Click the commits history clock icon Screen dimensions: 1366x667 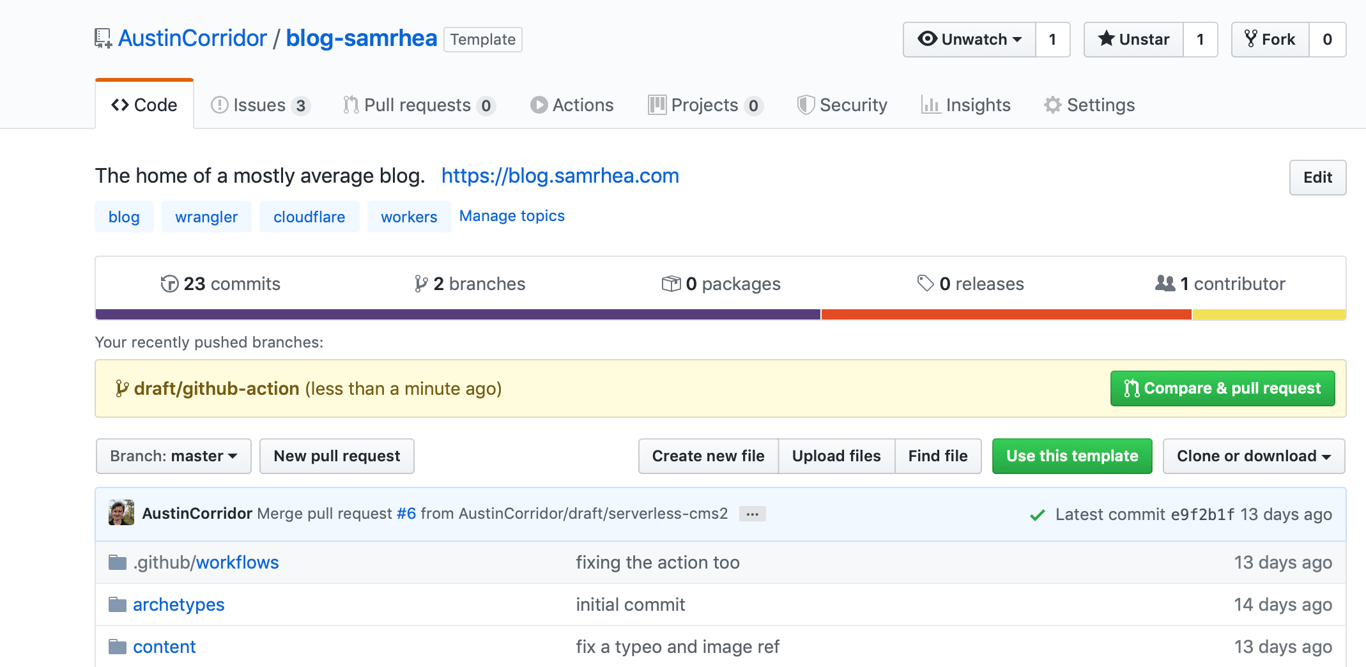coord(169,284)
